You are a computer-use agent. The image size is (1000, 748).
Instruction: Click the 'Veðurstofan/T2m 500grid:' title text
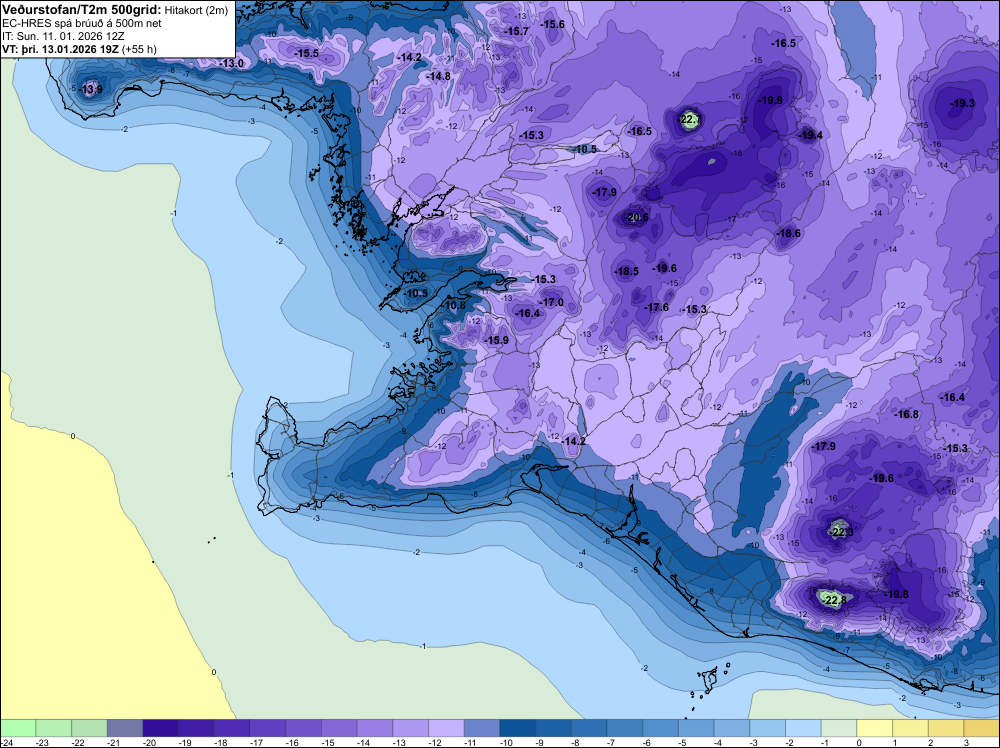(x=82, y=10)
